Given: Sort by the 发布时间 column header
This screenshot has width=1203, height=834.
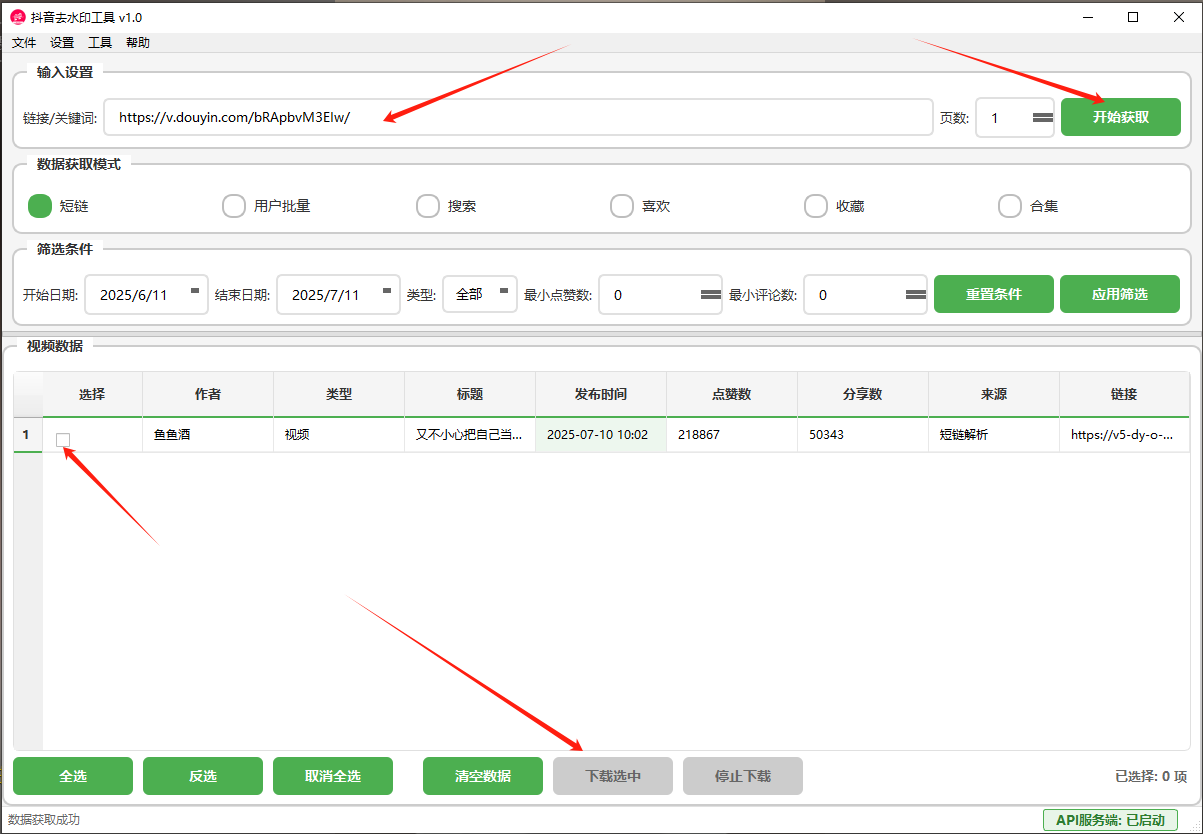Looking at the screenshot, I should coord(601,394).
